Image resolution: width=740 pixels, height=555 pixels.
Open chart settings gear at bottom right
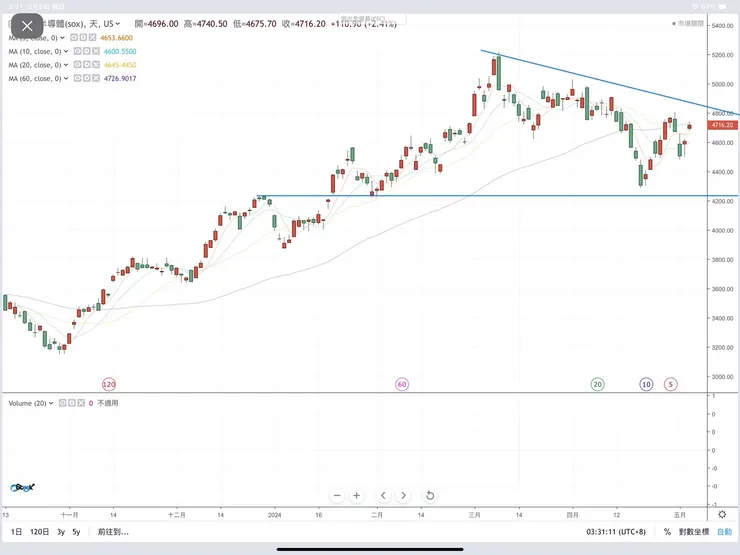click(x=722, y=514)
